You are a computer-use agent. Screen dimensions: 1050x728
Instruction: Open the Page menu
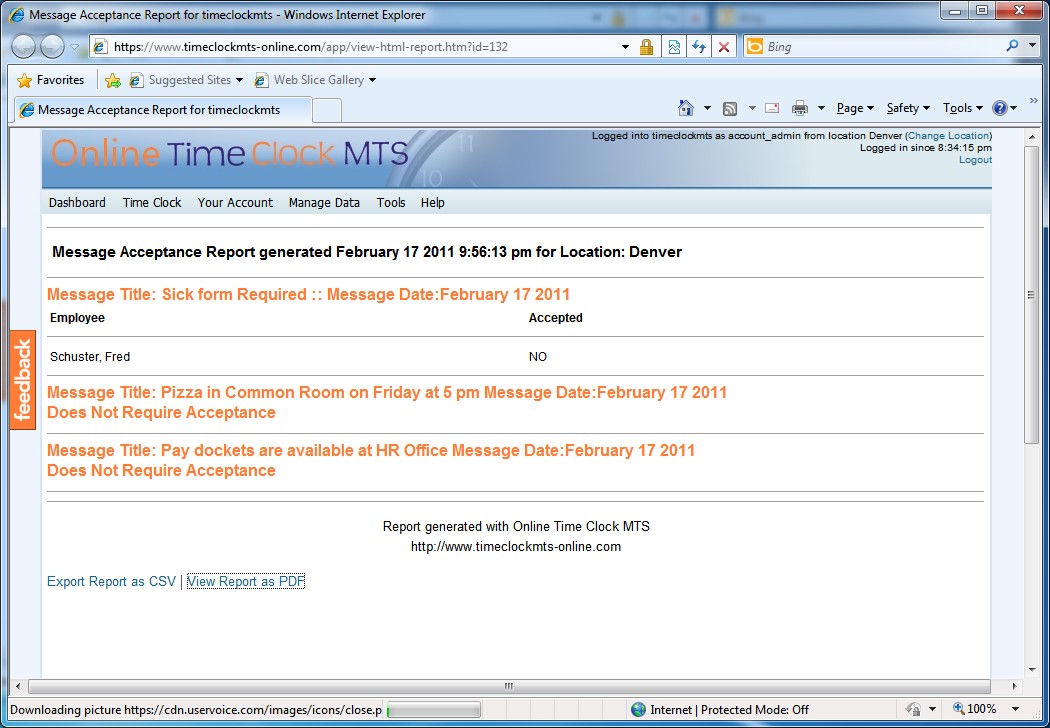point(855,108)
